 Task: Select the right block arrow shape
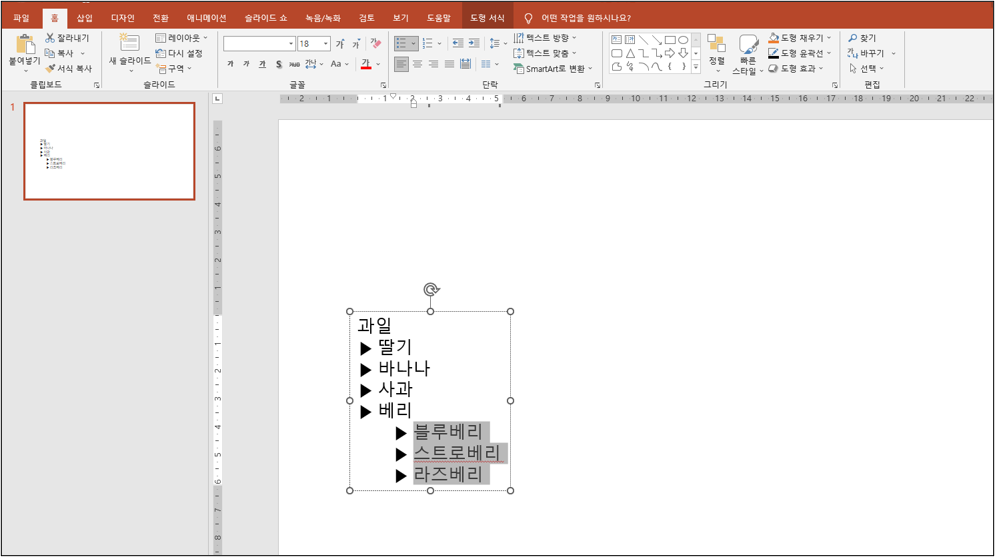coord(670,53)
